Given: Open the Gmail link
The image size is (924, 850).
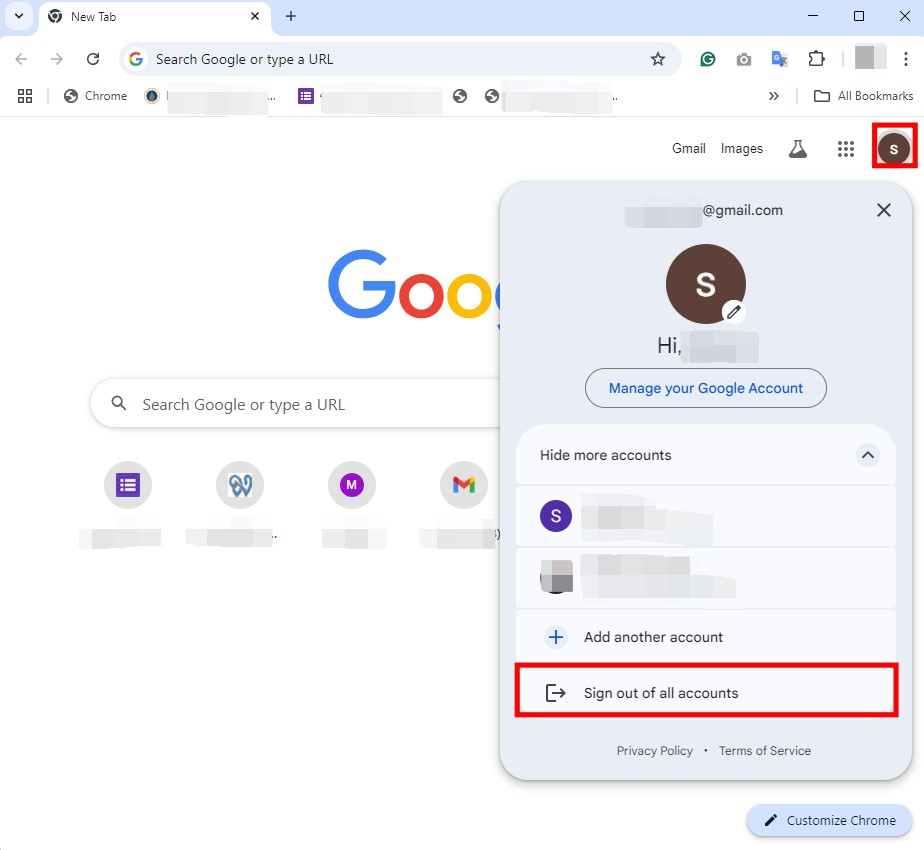Looking at the screenshot, I should [688, 148].
